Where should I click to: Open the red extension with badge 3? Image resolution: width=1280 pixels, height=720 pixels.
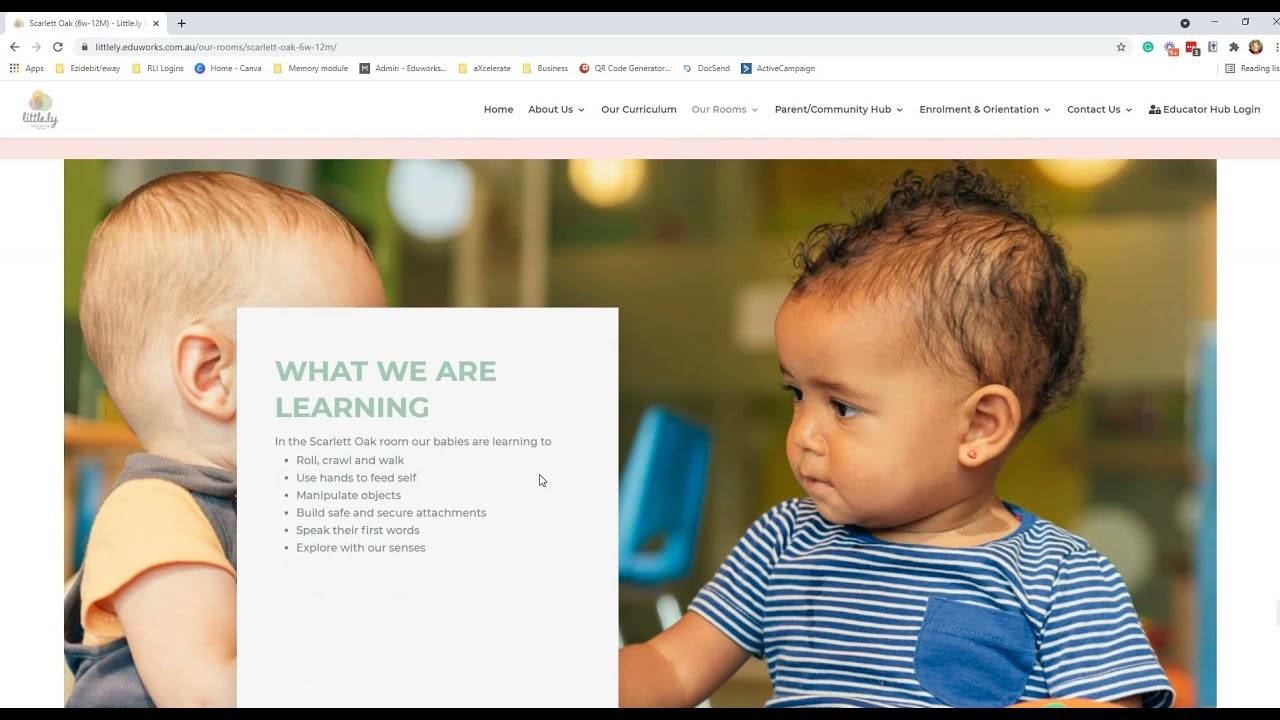(1192, 47)
